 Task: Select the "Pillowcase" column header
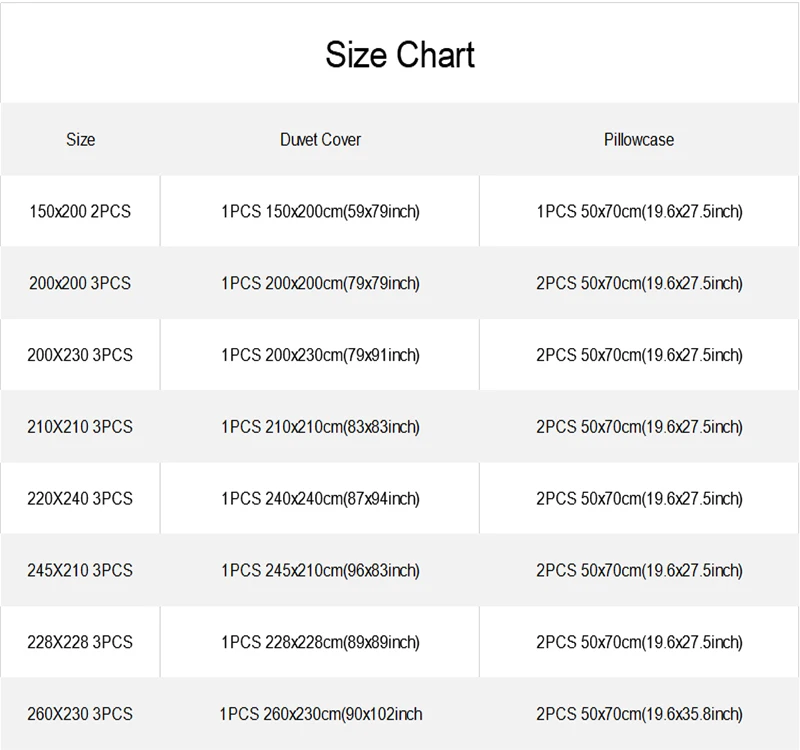point(639,140)
